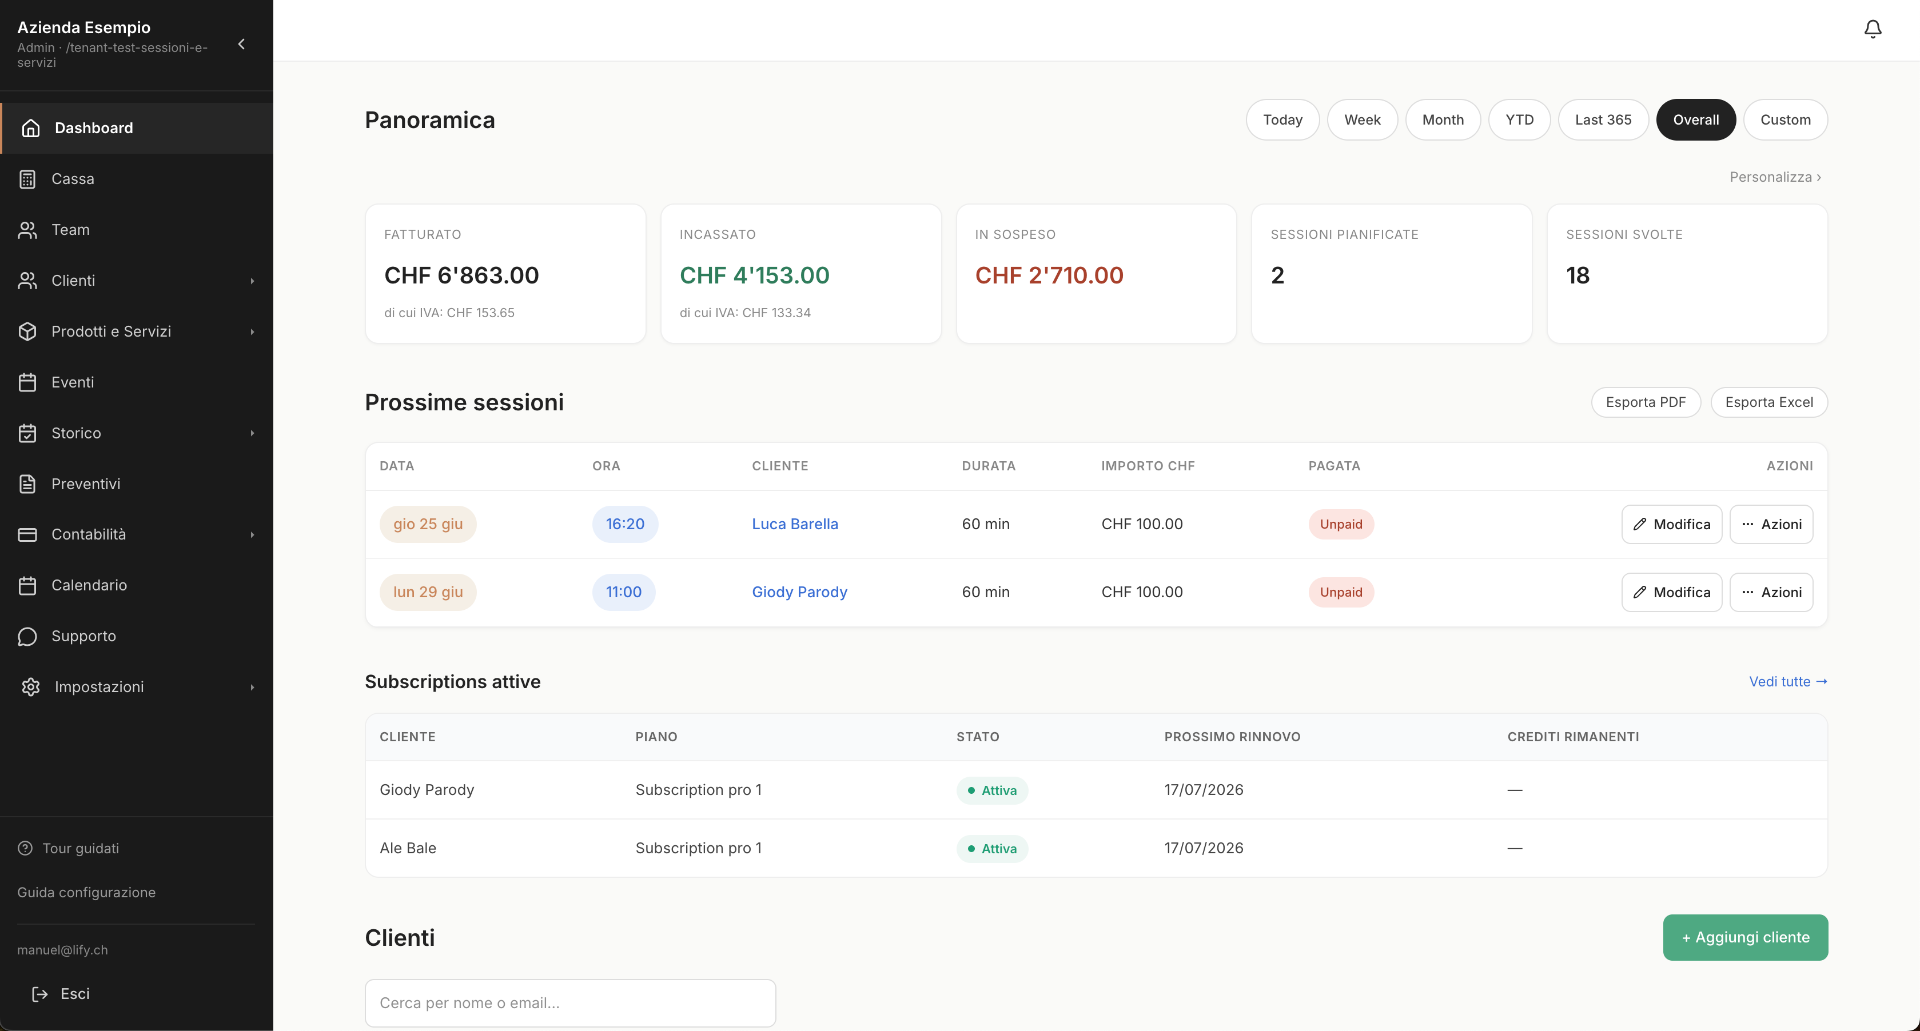Click the Aggiungi cliente button
Screen dimensions: 1920x1031
tap(1745, 937)
